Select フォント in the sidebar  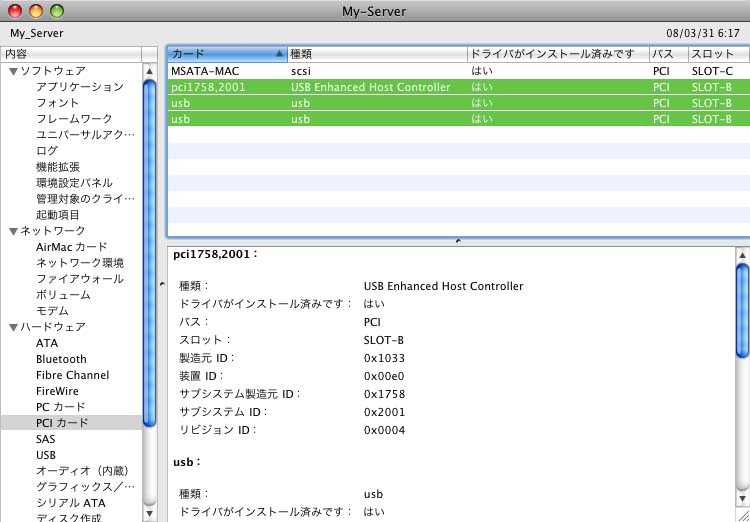(x=57, y=103)
